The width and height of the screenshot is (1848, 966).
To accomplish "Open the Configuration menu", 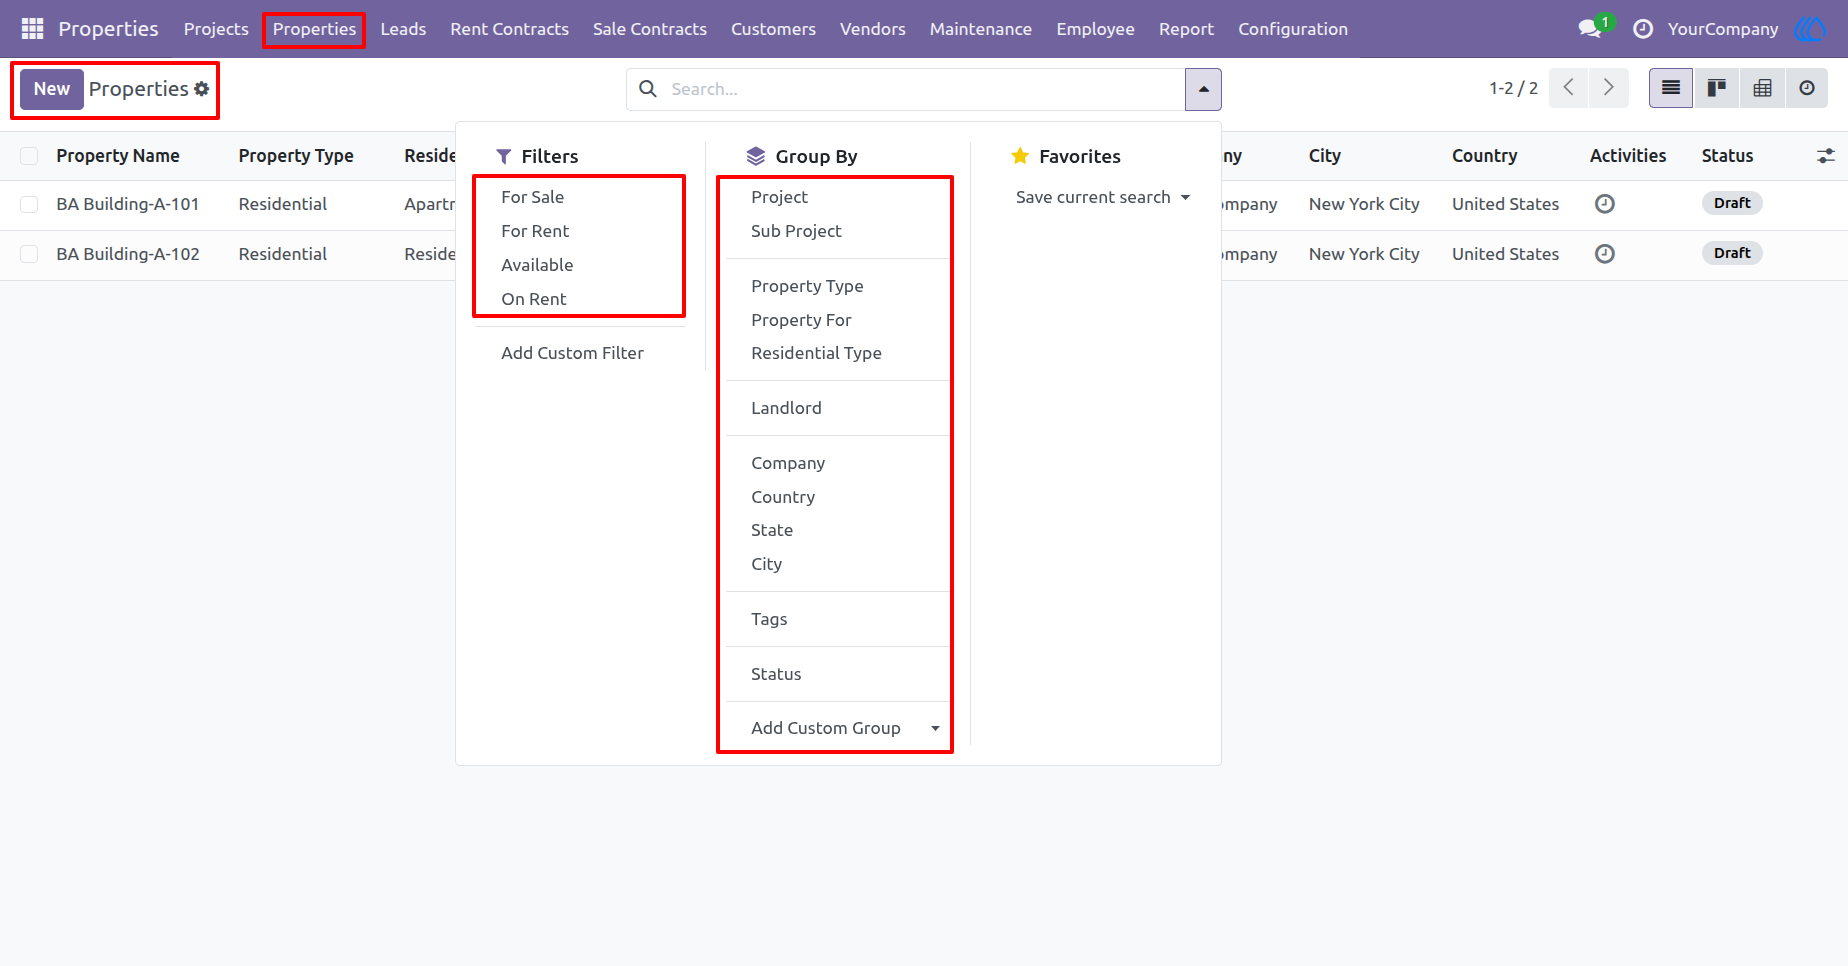I will click(x=1293, y=29).
